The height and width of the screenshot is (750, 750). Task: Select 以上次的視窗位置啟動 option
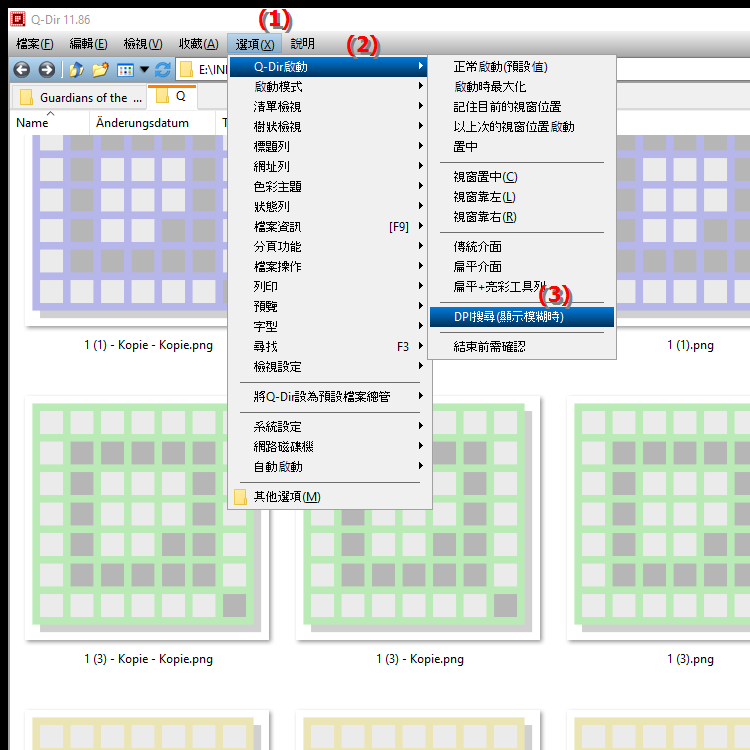(521, 127)
